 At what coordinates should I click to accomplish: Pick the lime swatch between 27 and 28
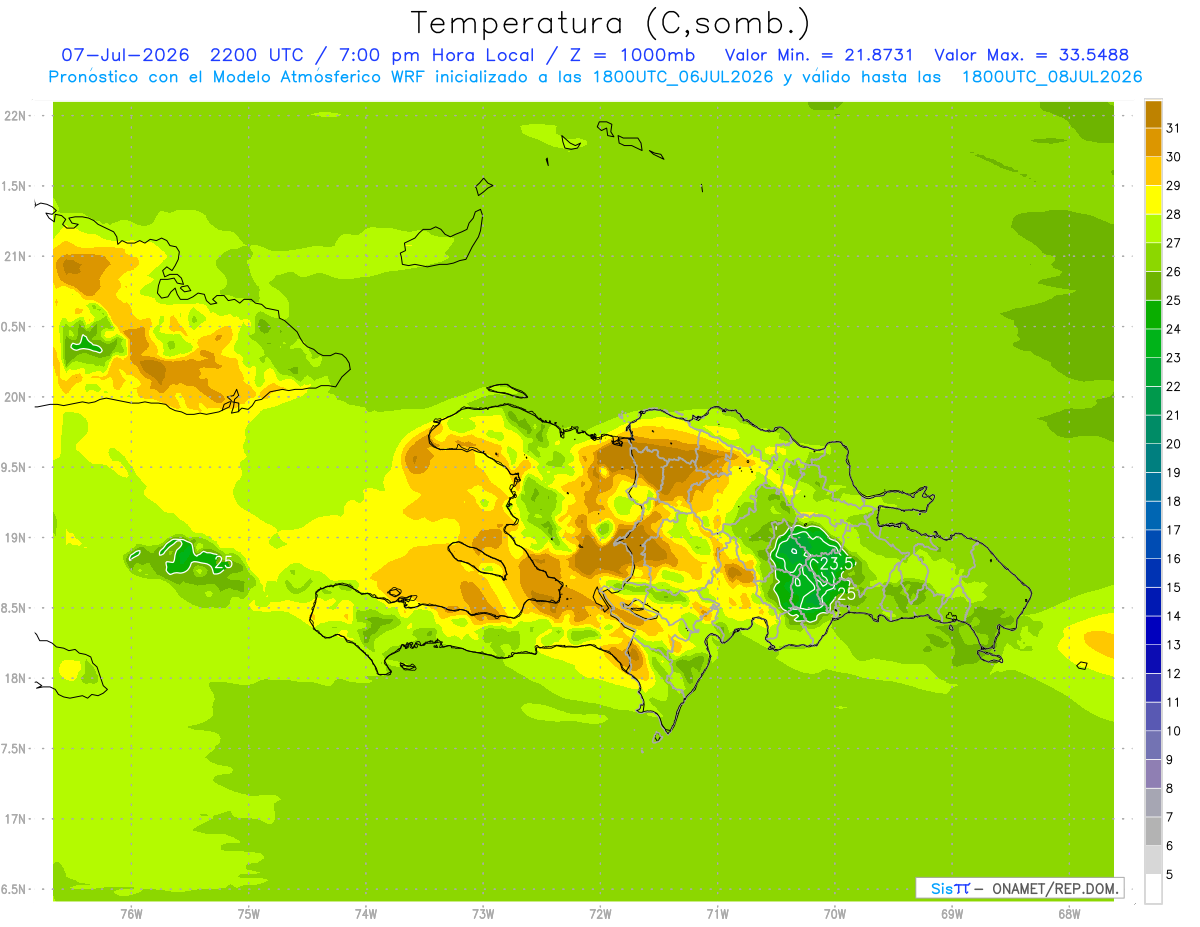1153,228
